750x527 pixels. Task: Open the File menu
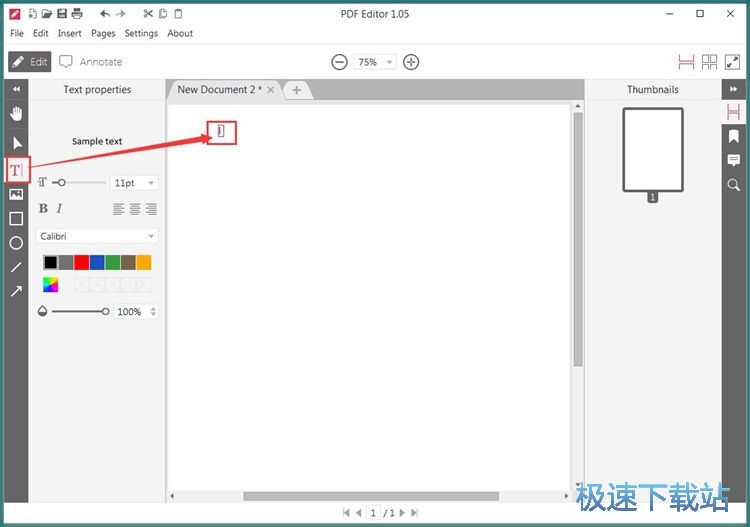pos(17,33)
